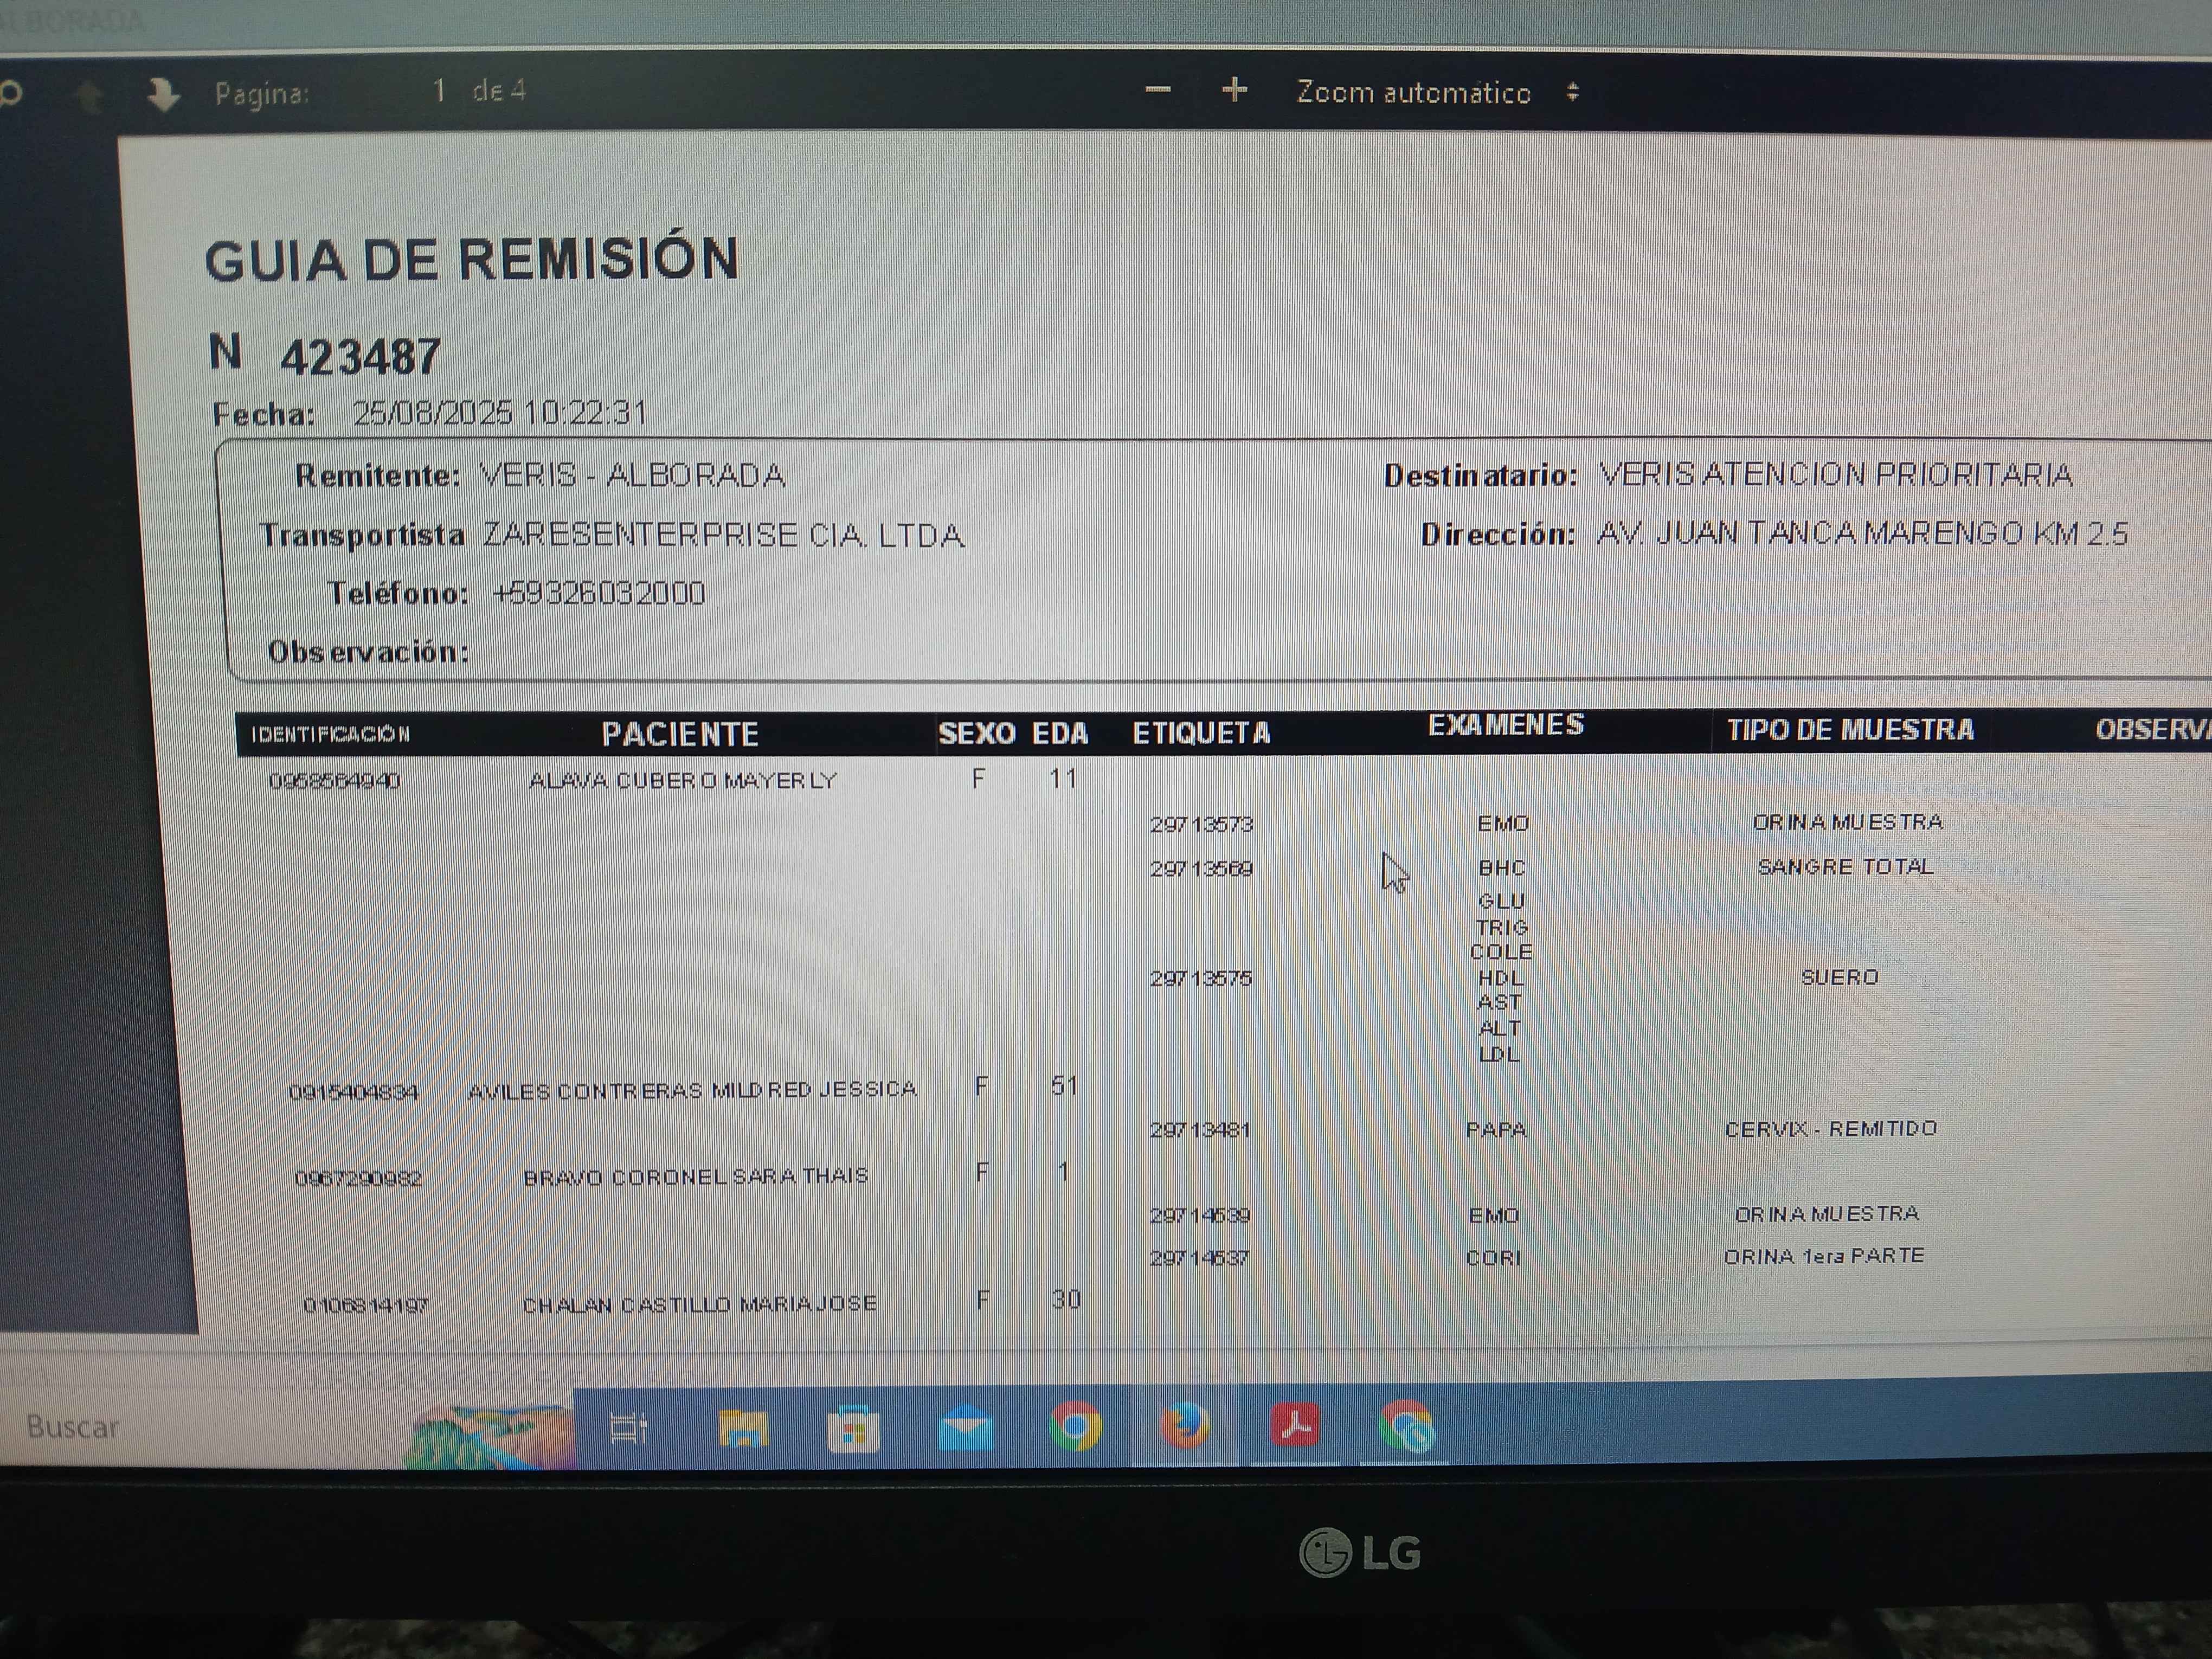The height and width of the screenshot is (1659, 2212).
Task: Click etiqueta number 29713573
Action: pyautogui.click(x=1201, y=825)
